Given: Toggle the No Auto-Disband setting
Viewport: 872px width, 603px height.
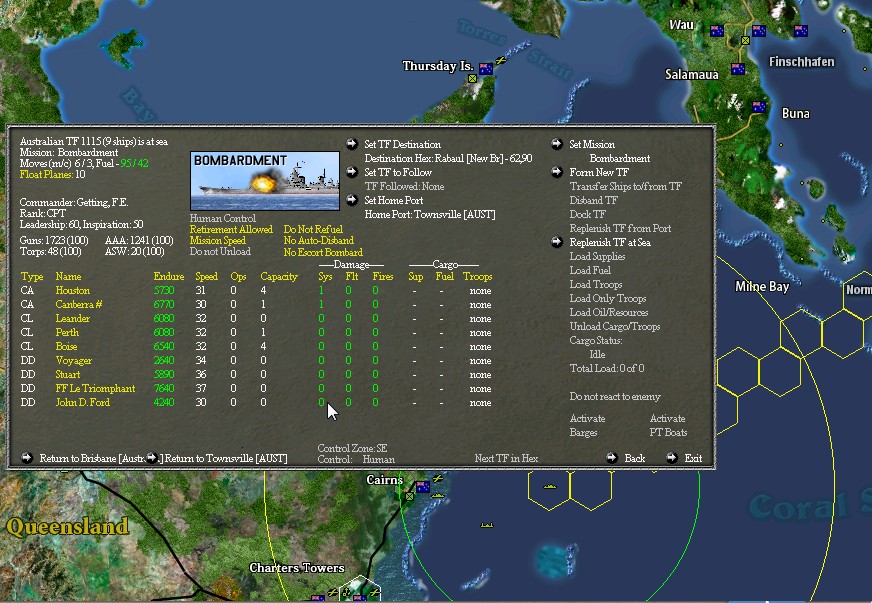Looking at the screenshot, I should 319,240.
